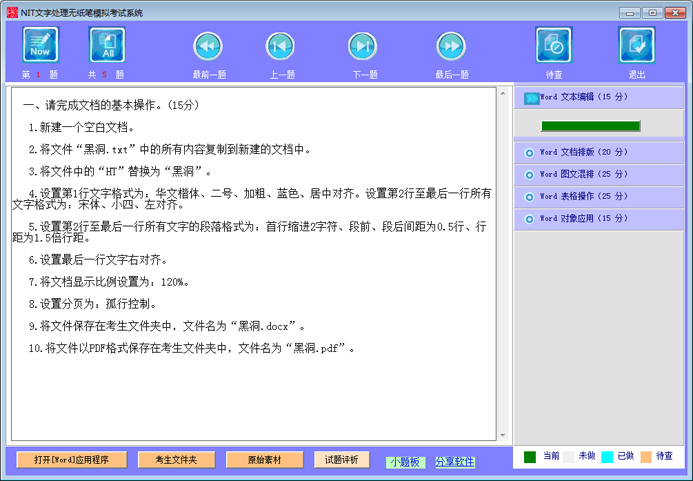Jump to the first question (最前一题)
The height and width of the screenshot is (481, 693).
pyautogui.click(x=208, y=46)
